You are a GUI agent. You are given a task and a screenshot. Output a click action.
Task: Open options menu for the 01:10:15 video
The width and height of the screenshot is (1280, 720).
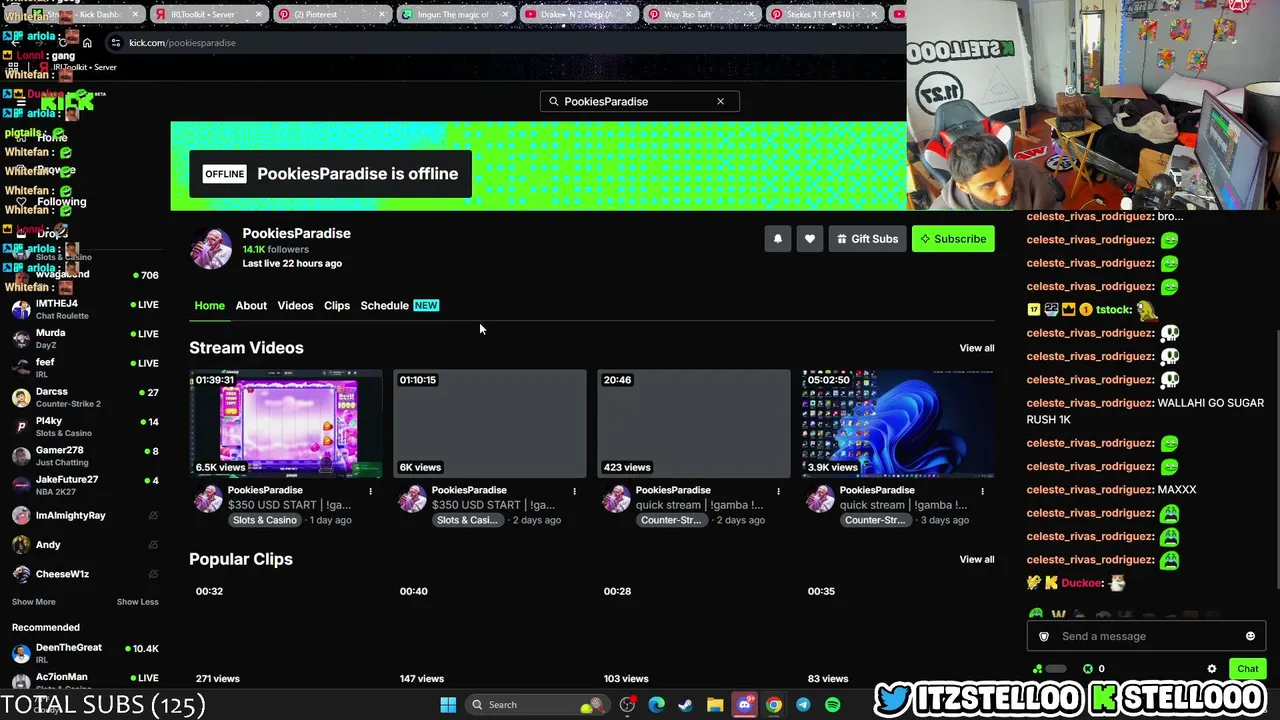coord(574,491)
